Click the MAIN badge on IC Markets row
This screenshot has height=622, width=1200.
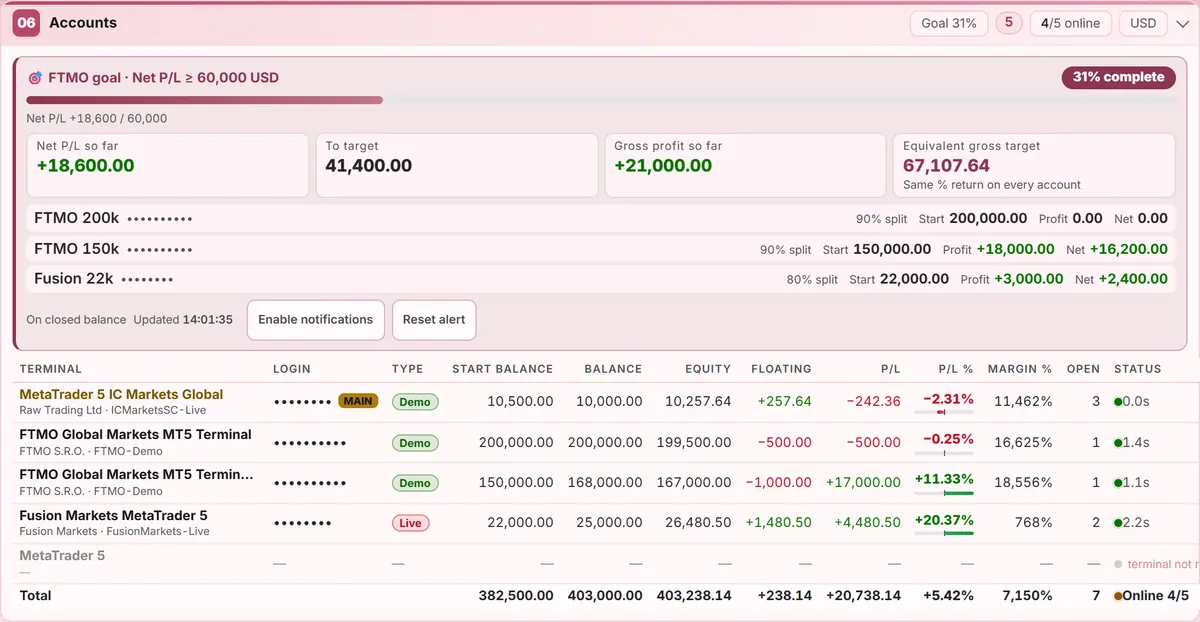[358, 401]
